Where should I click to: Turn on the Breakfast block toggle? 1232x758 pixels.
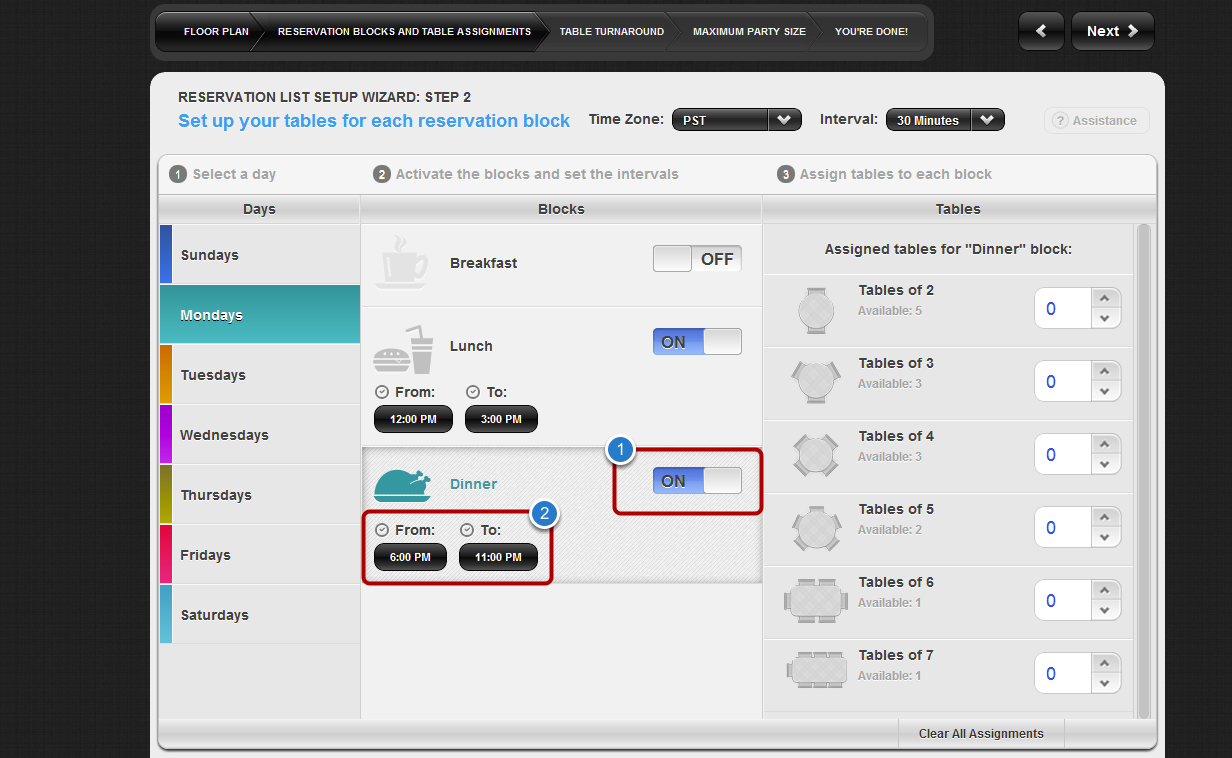pos(697,259)
